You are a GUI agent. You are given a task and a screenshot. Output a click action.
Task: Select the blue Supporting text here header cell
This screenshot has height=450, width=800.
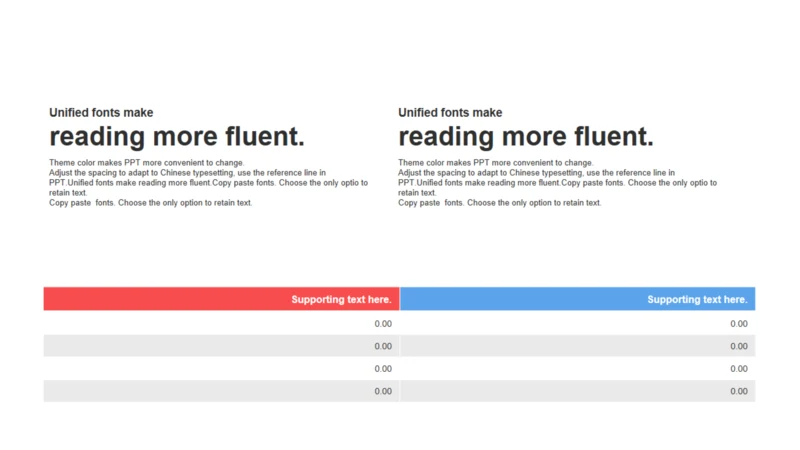(578, 299)
